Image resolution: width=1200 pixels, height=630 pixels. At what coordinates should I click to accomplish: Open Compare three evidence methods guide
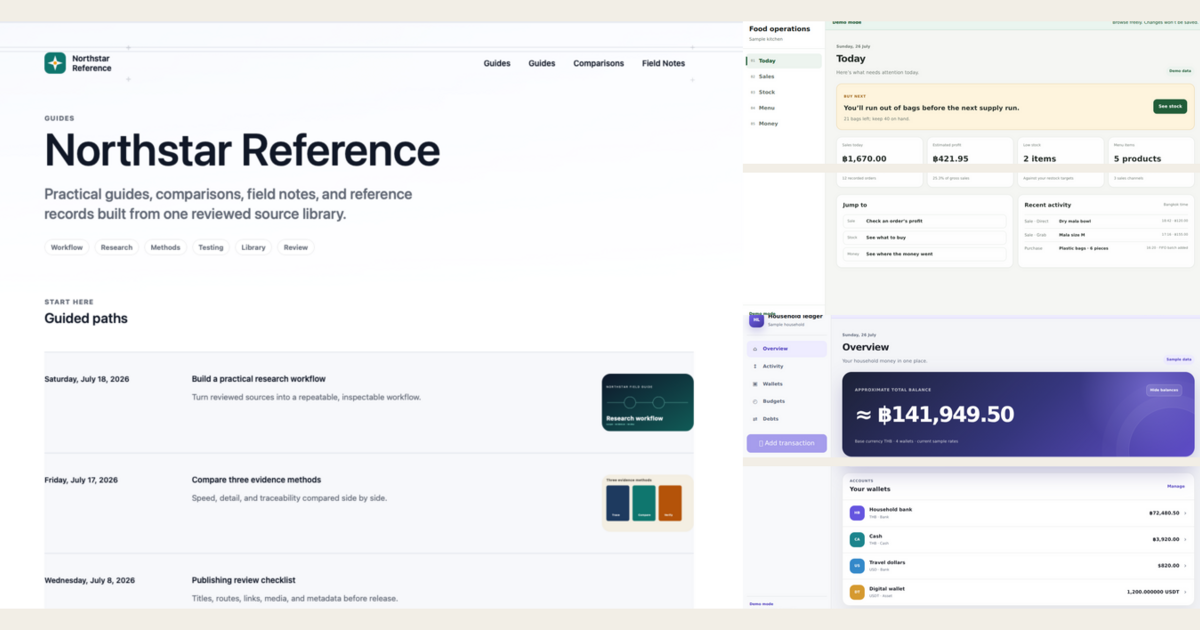(x=257, y=480)
